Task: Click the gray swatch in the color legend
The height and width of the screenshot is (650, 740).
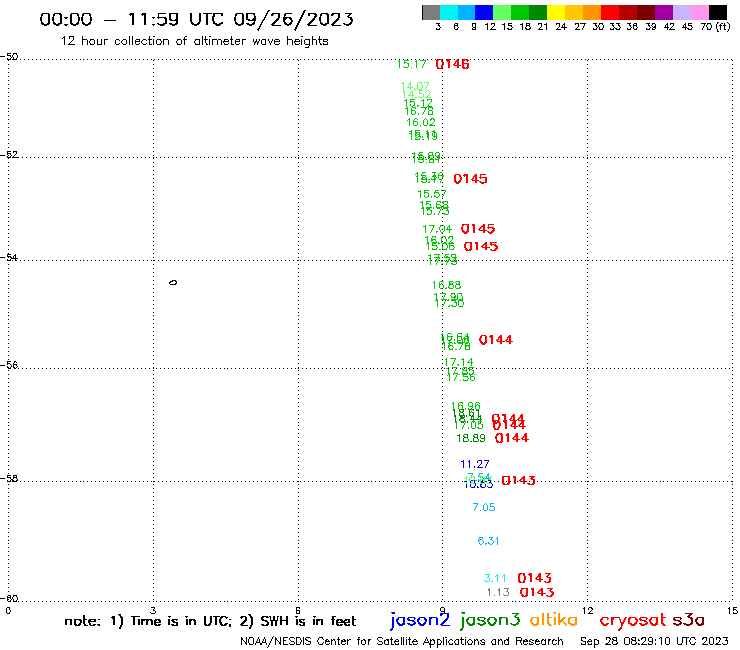Action: 431,12
